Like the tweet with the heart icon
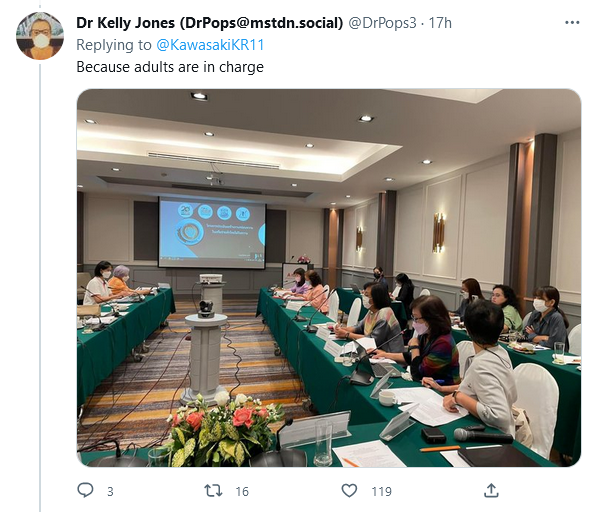 pos(349,491)
